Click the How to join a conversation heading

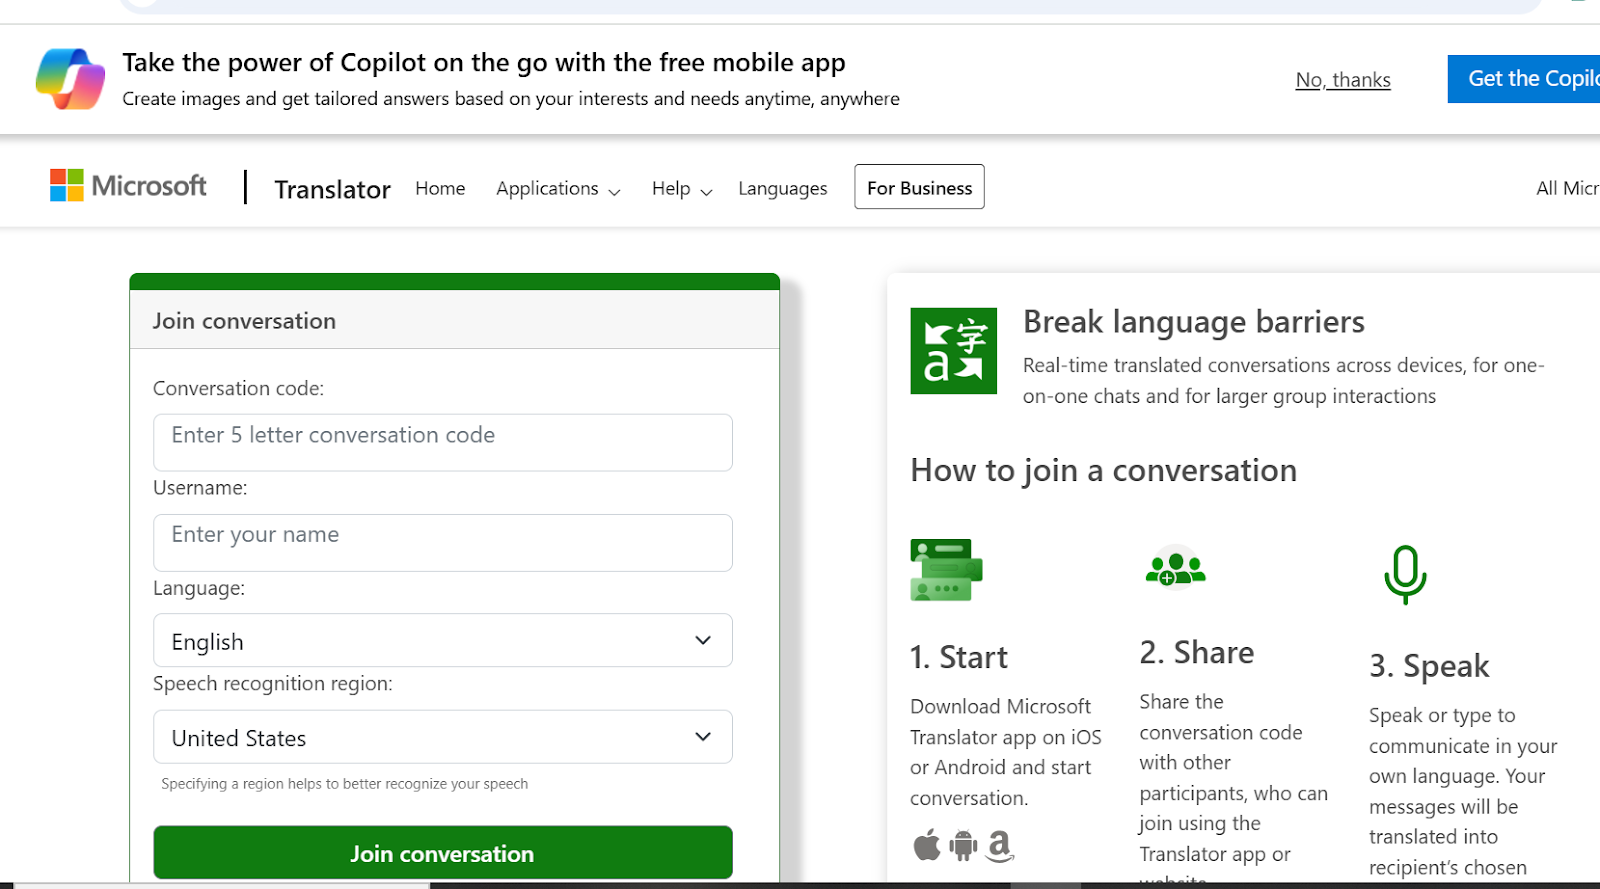click(x=1103, y=470)
